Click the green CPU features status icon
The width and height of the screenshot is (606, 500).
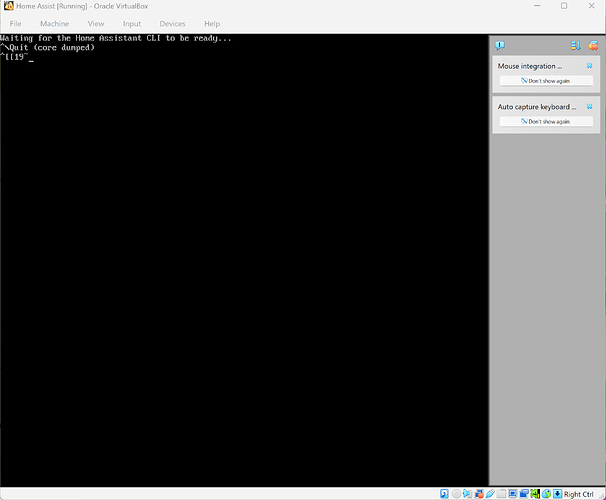click(x=535, y=494)
